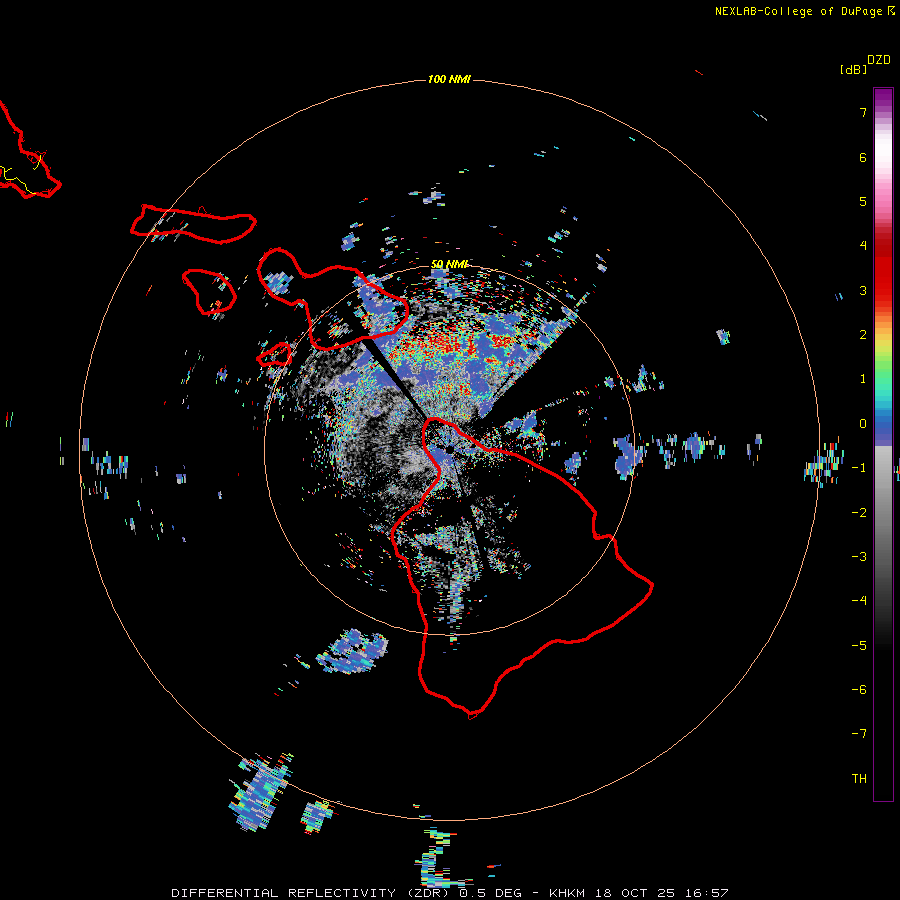Click the 3 value on color scale
The height and width of the screenshot is (900, 900).
coord(863,290)
